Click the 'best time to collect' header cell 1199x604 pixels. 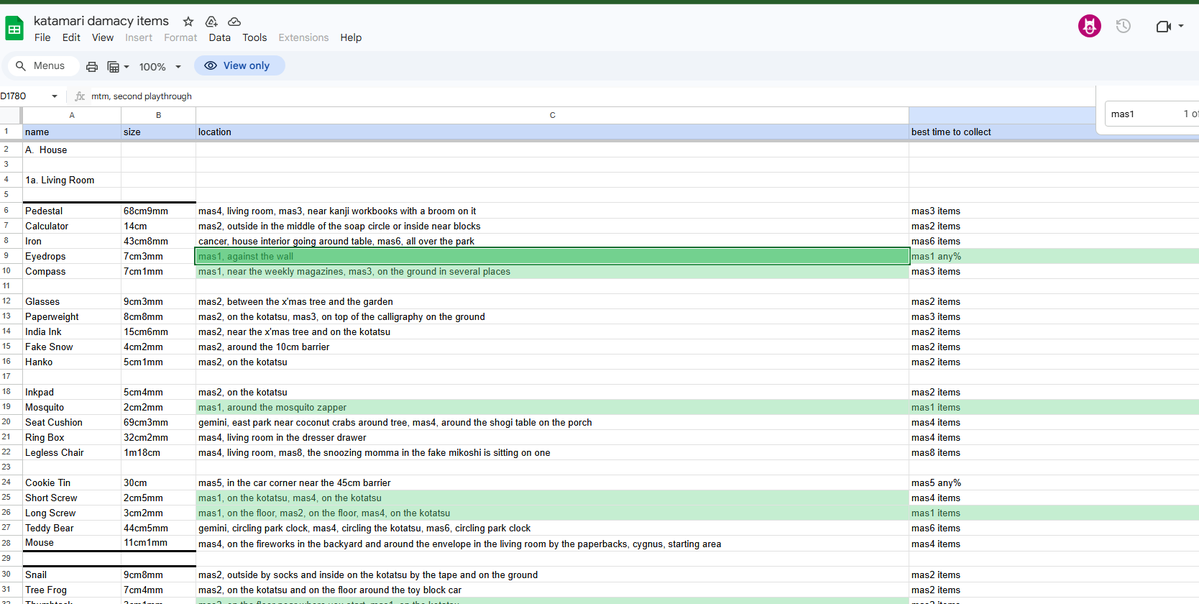point(1054,132)
